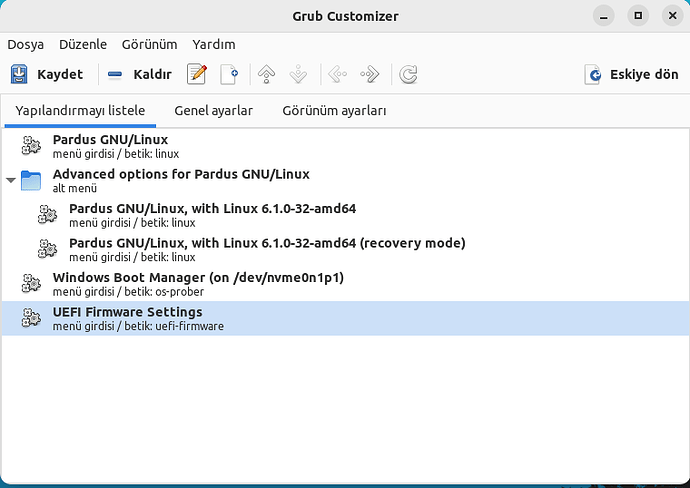Open the Yardım menu
Viewport: 690px width, 488px height.
click(213, 45)
